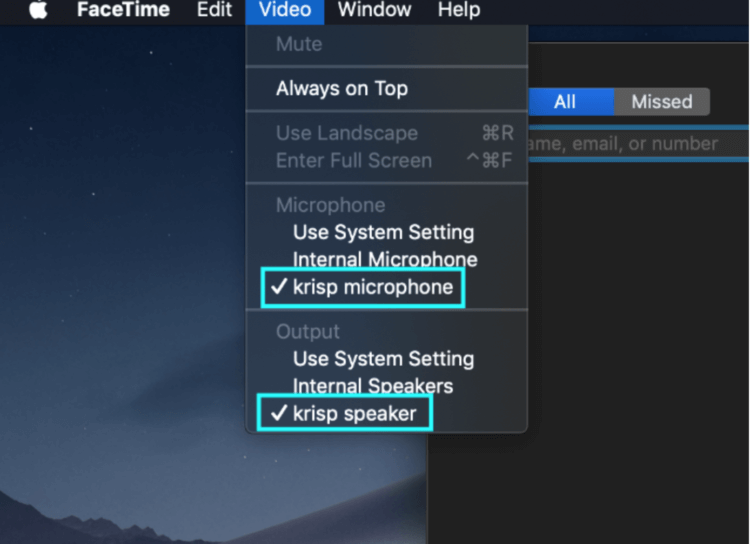Select krisp speaker output

(x=386, y=413)
